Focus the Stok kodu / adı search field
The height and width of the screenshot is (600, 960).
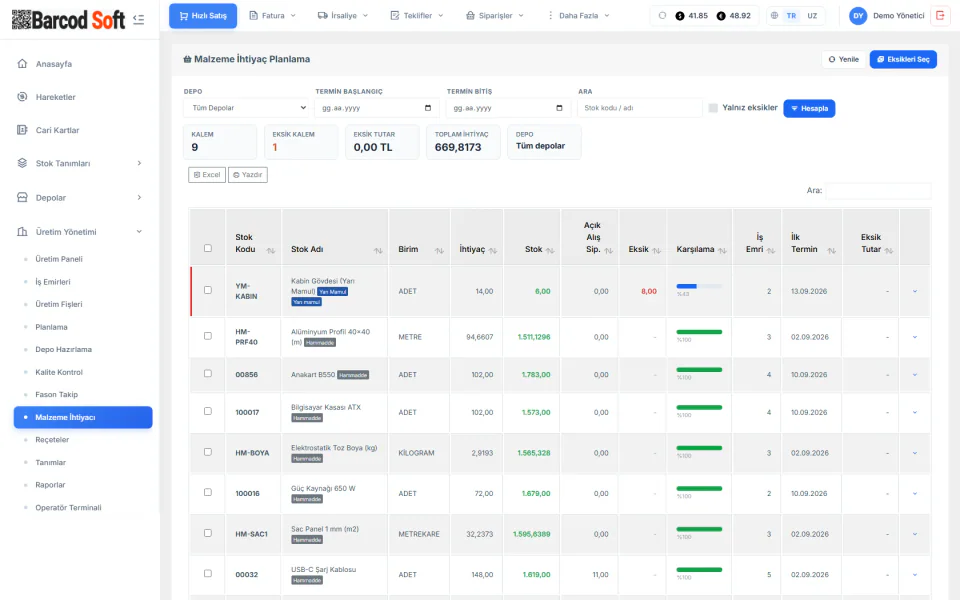(x=640, y=108)
